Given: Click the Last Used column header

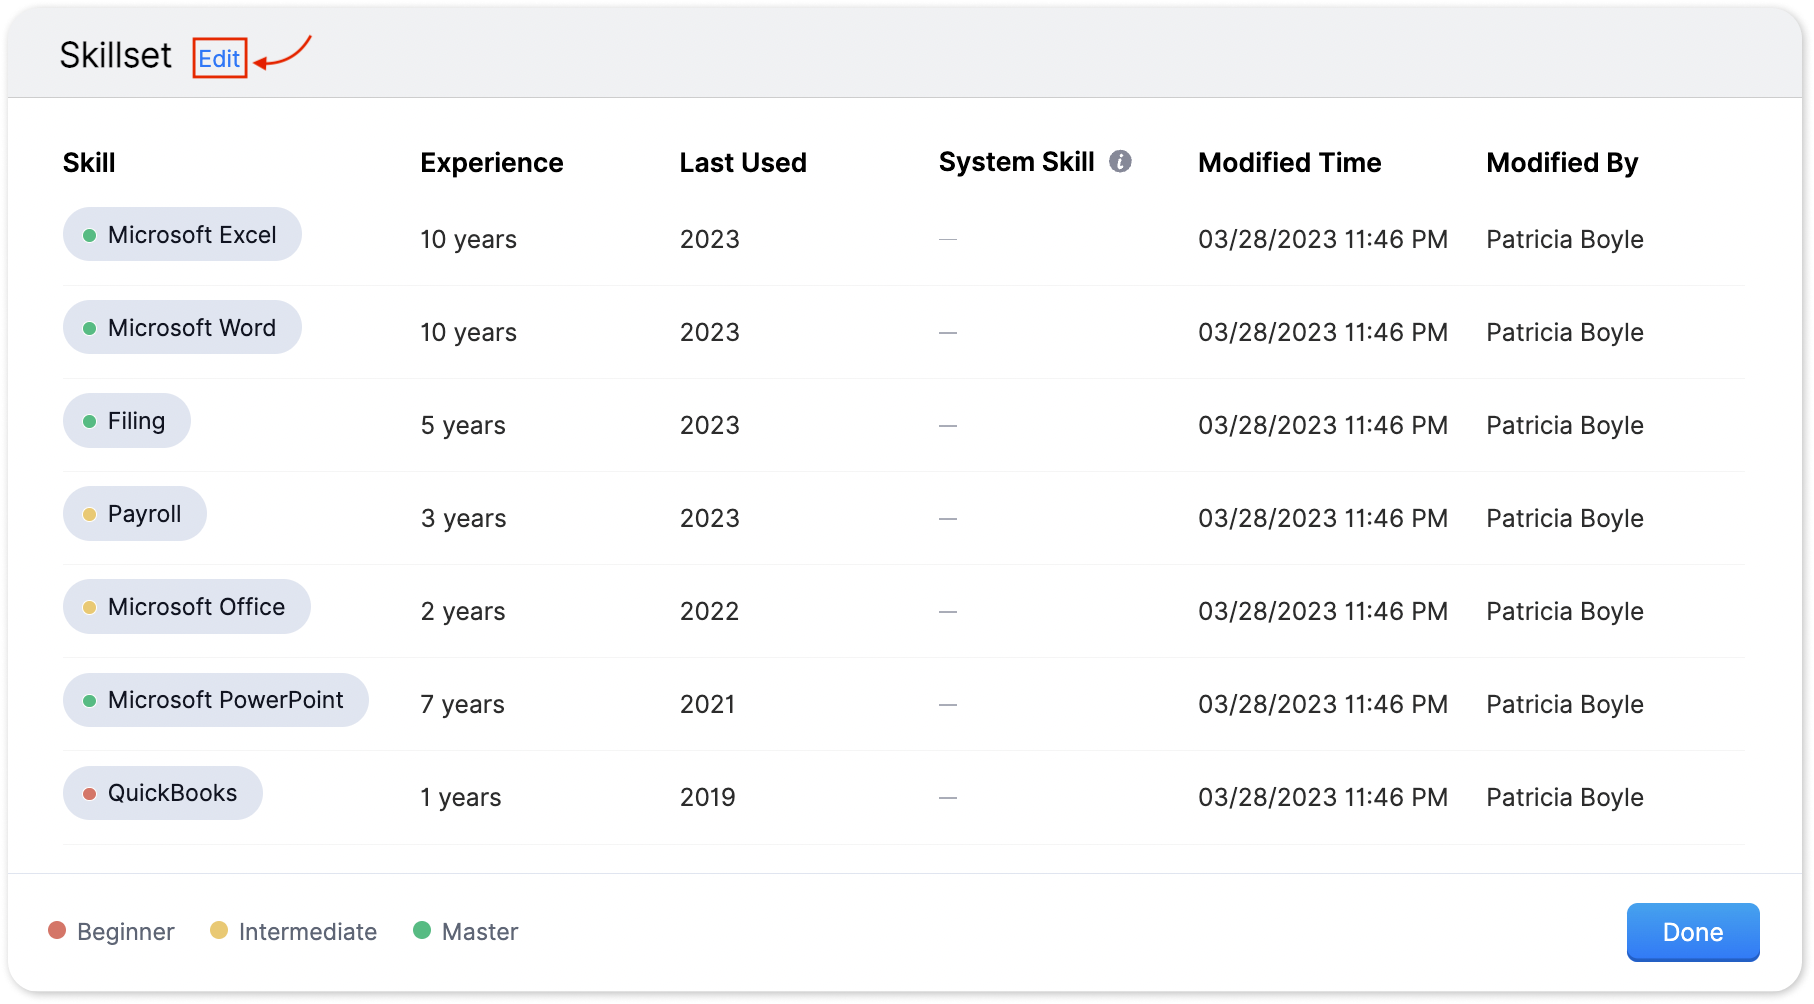Looking at the screenshot, I should (743, 162).
